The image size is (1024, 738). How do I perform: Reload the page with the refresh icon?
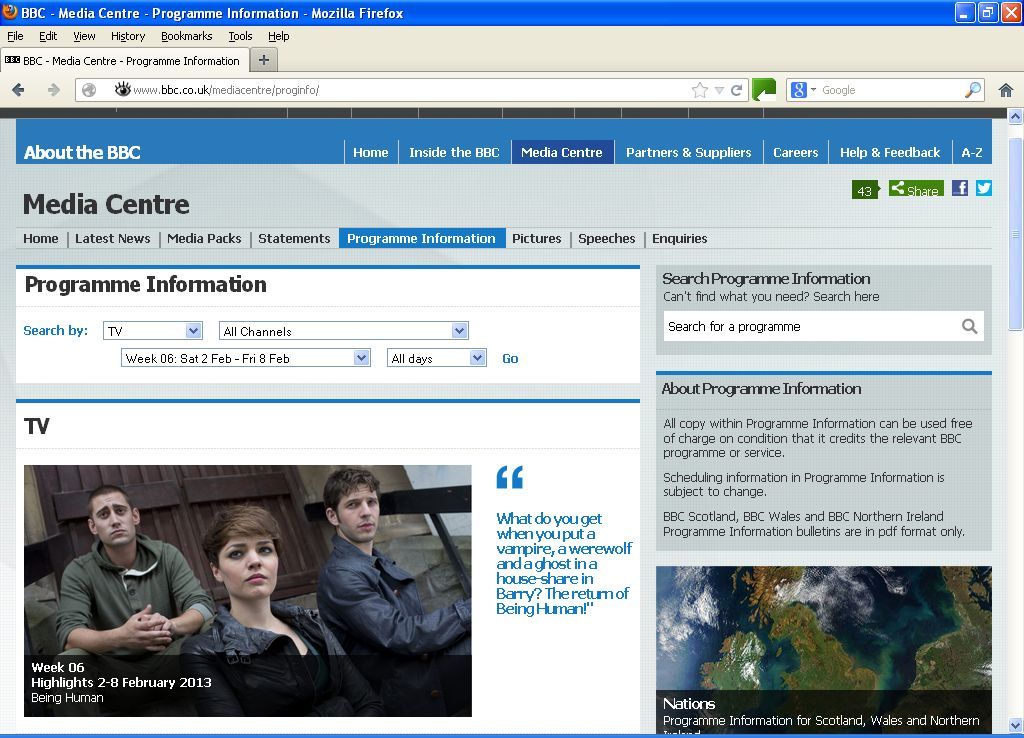[737, 90]
